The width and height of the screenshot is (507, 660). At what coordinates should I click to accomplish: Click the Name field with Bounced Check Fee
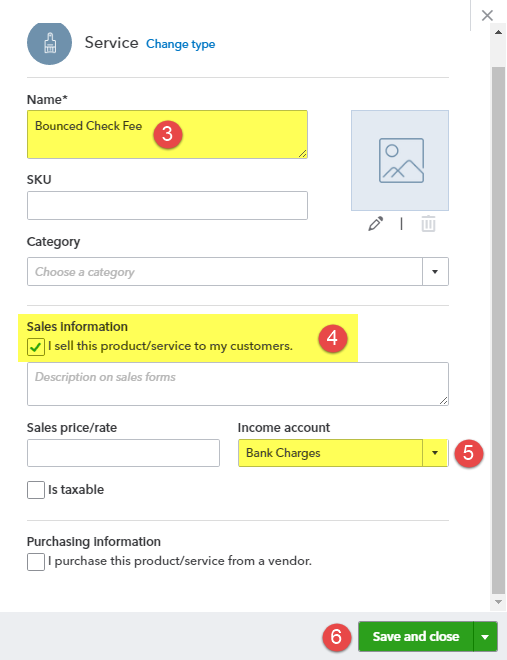[x=167, y=134]
